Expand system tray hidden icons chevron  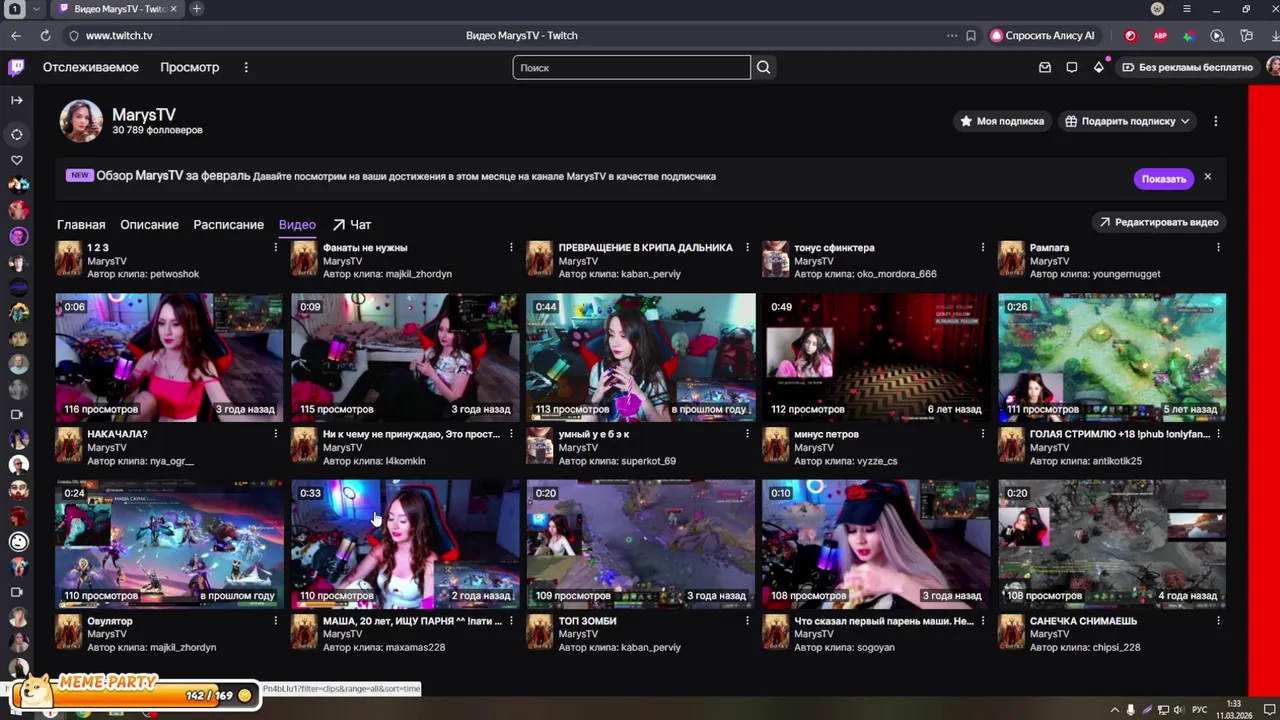[1114, 710]
